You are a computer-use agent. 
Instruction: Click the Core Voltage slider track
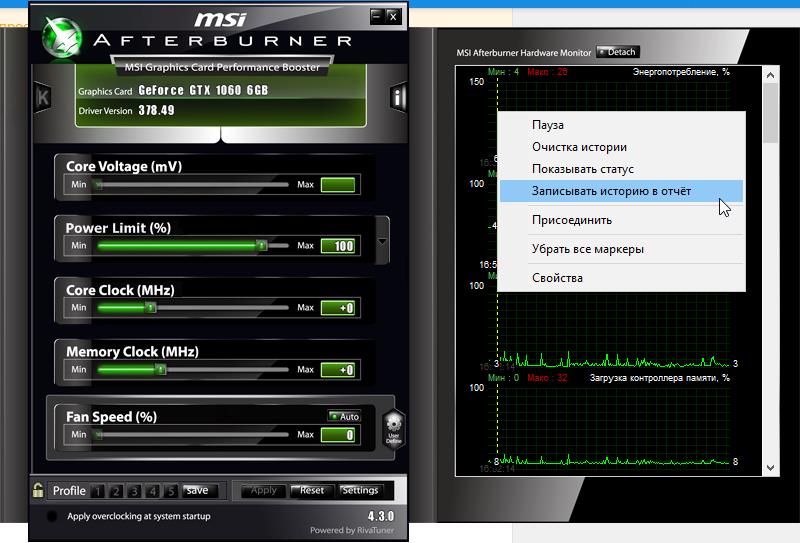coord(193,184)
